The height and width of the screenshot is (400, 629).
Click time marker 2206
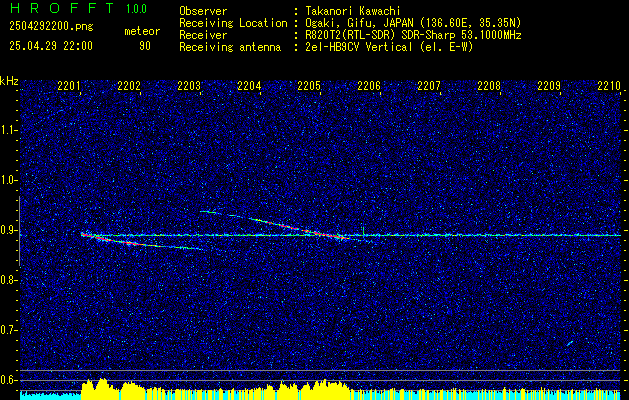pyautogui.click(x=369, y=85)
